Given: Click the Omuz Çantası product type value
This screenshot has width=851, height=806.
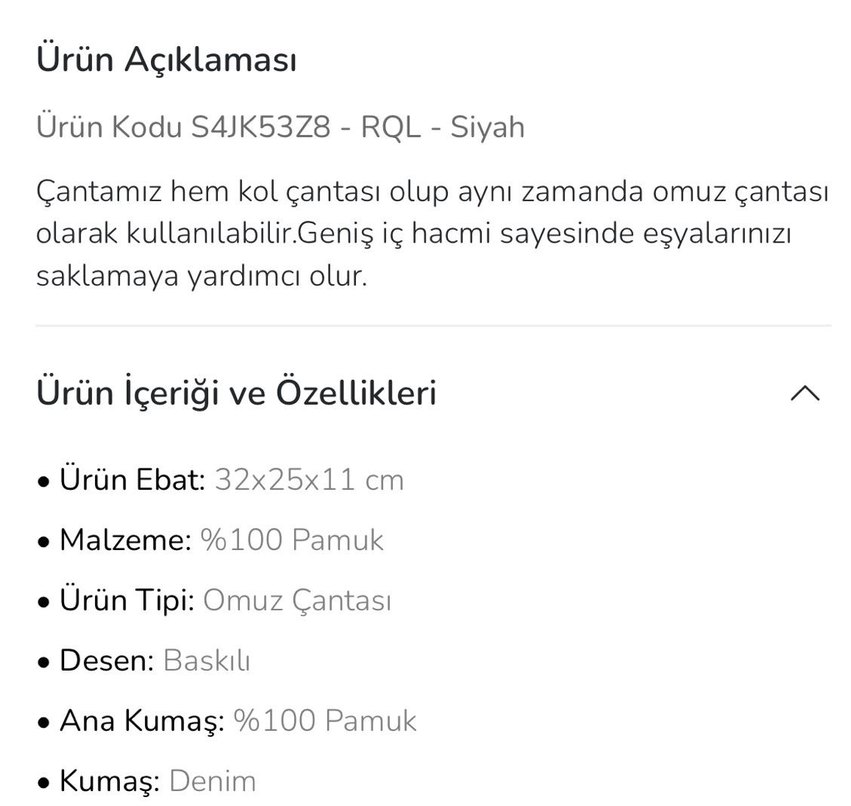Looking at the screenshot, I should (299, 601).
